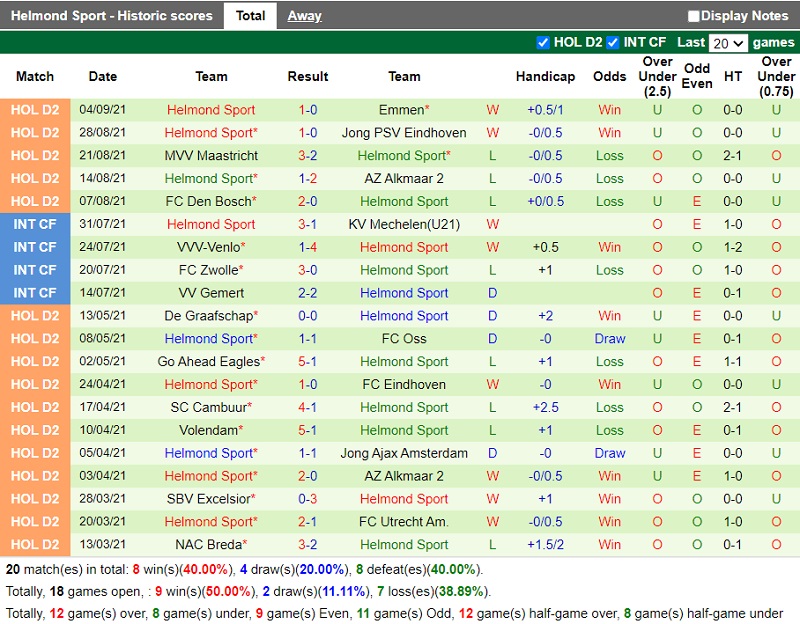This screenshot has height=624, width=800.
Task: Switch to the Away tab
Action: pyautogui.click(x=305, y=15)
